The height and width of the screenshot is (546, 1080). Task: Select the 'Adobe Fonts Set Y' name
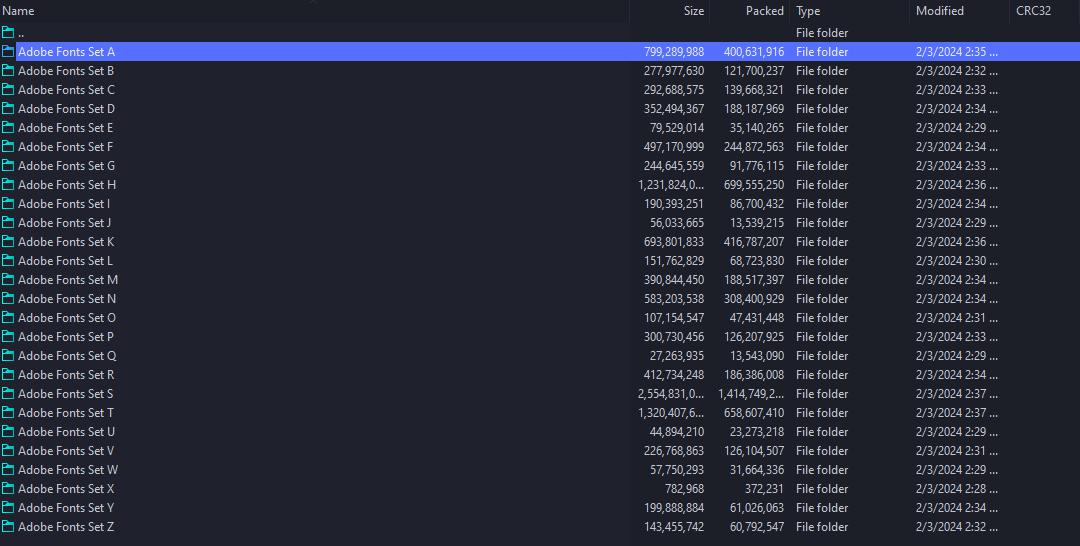click(x=66, y=507)
